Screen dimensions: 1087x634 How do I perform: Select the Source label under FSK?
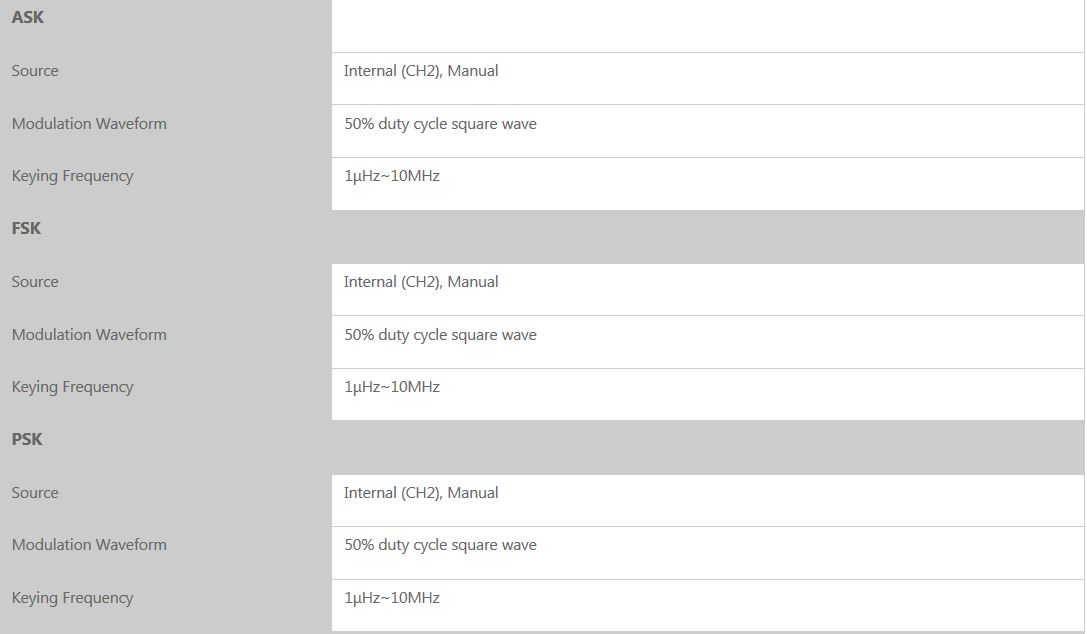35,282
